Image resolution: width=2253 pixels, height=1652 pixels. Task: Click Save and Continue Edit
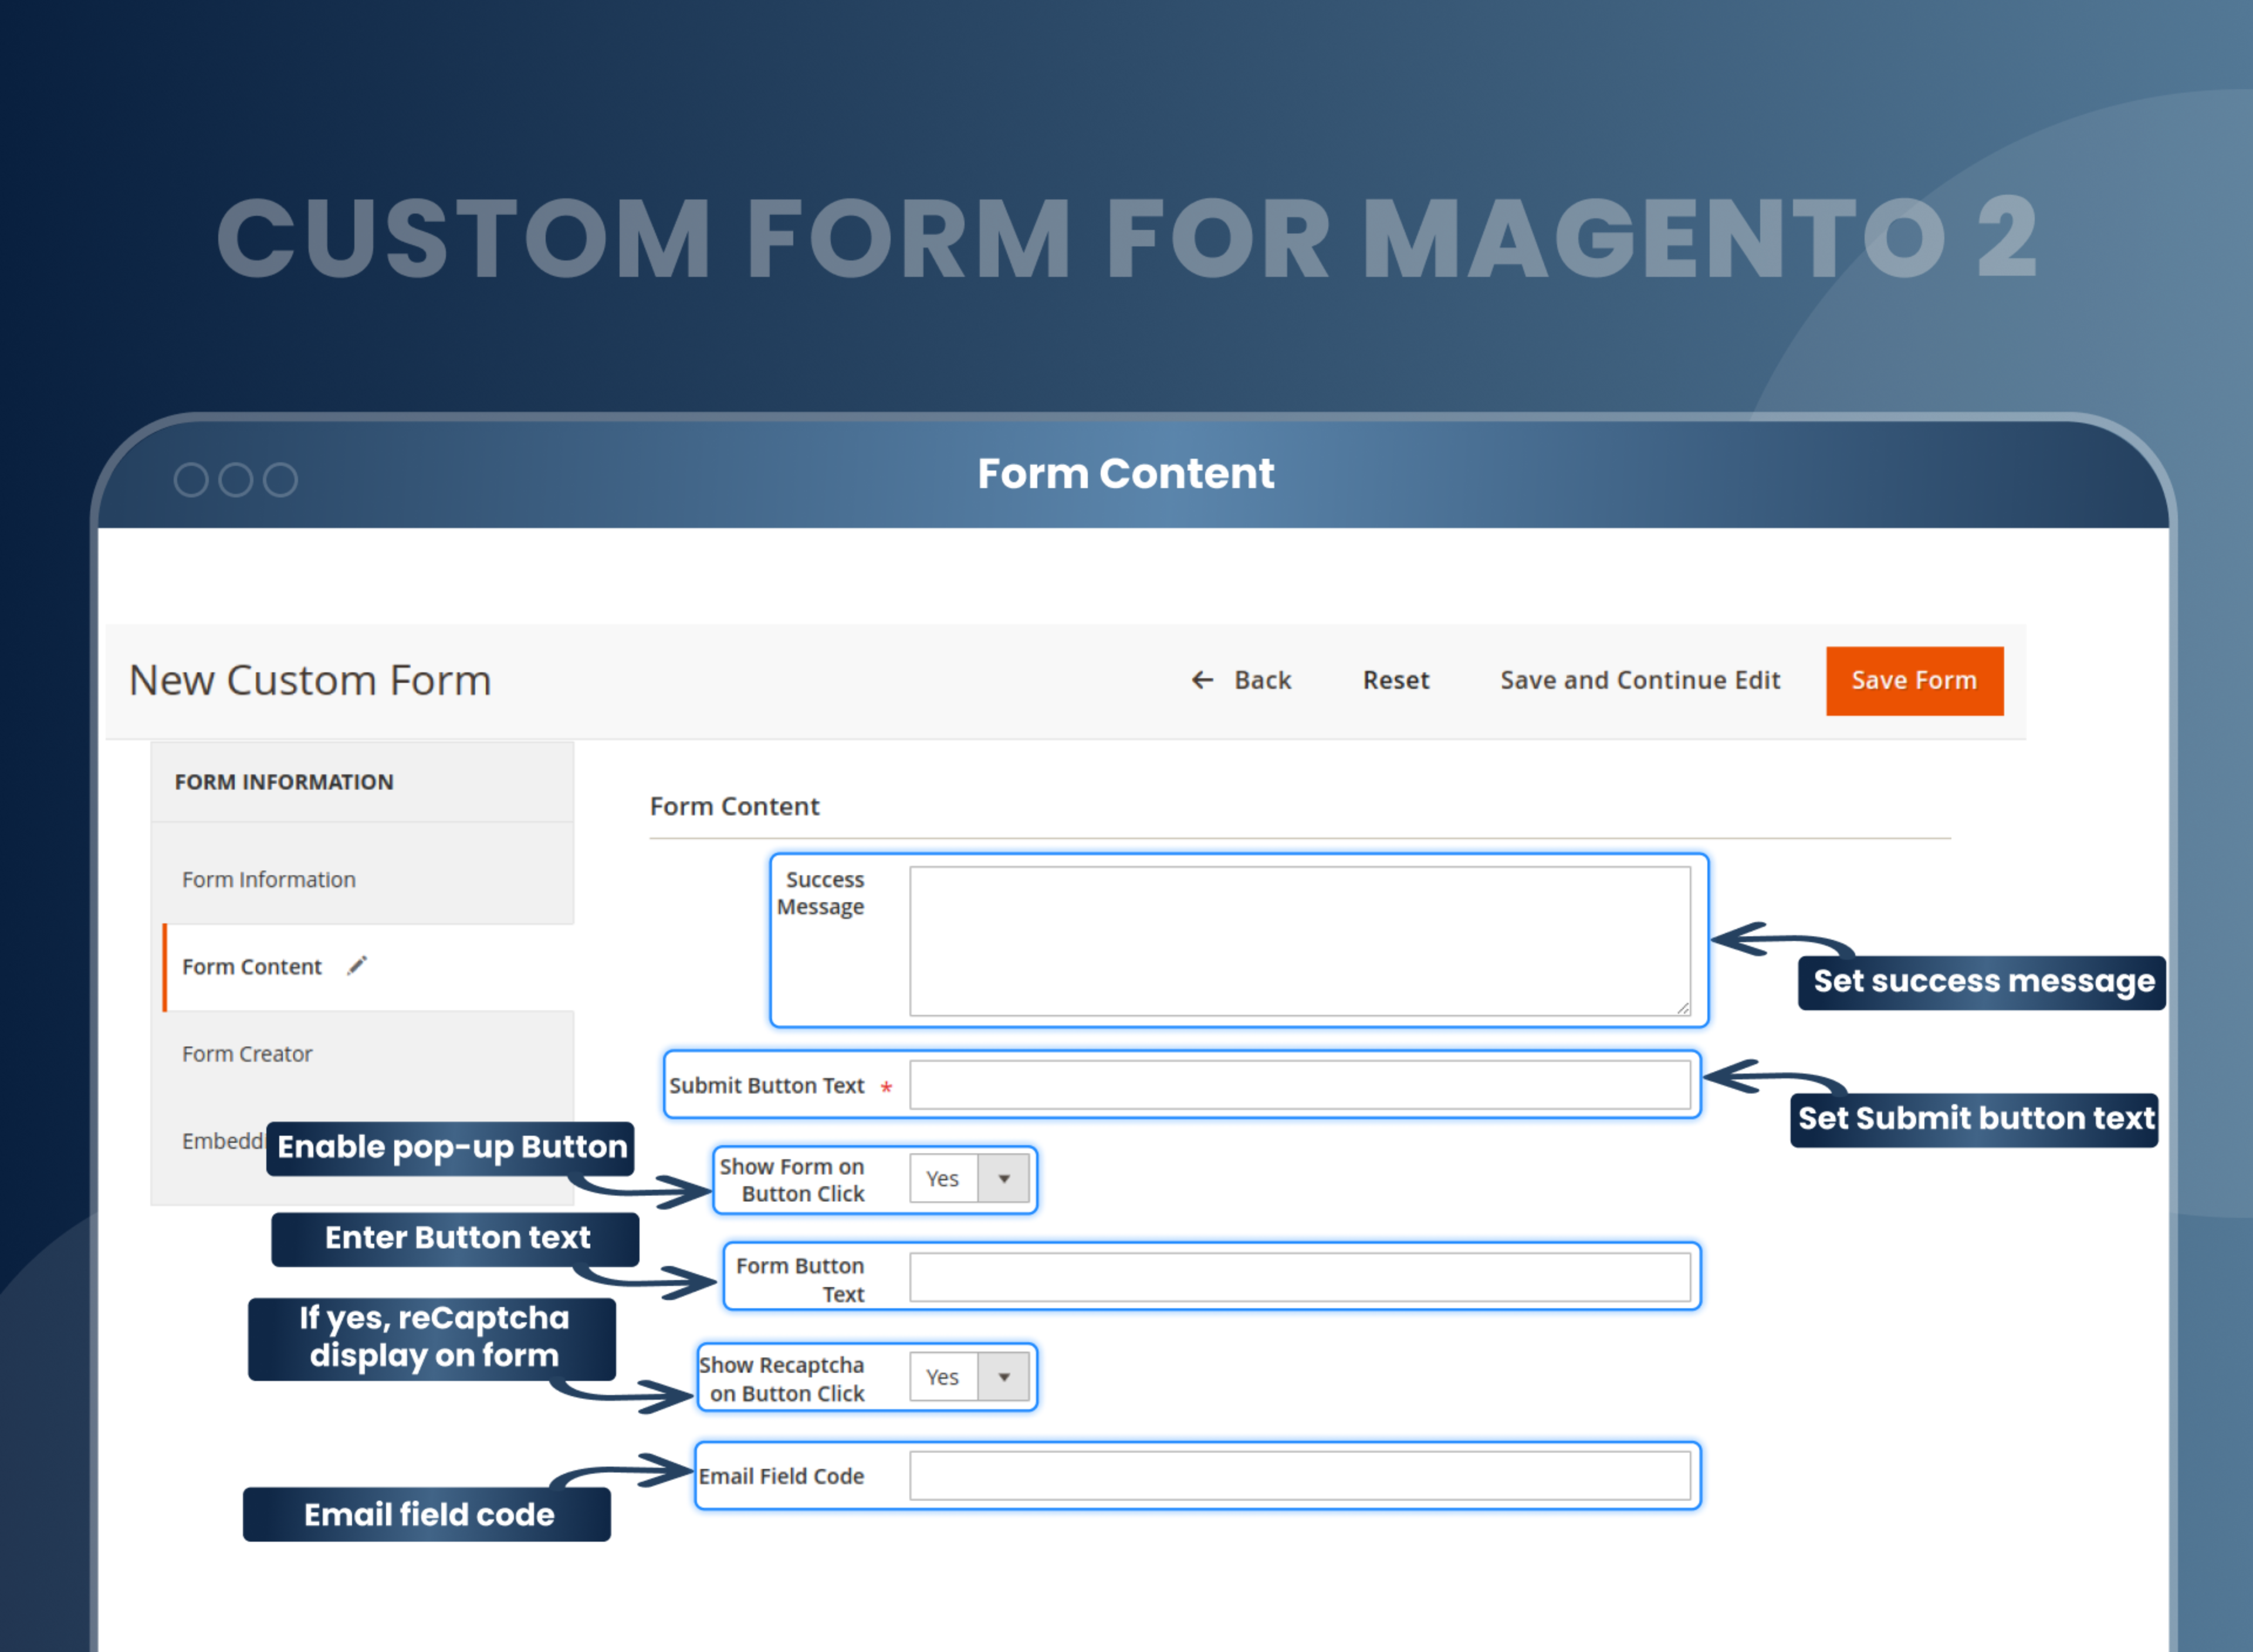[1639, 680]
